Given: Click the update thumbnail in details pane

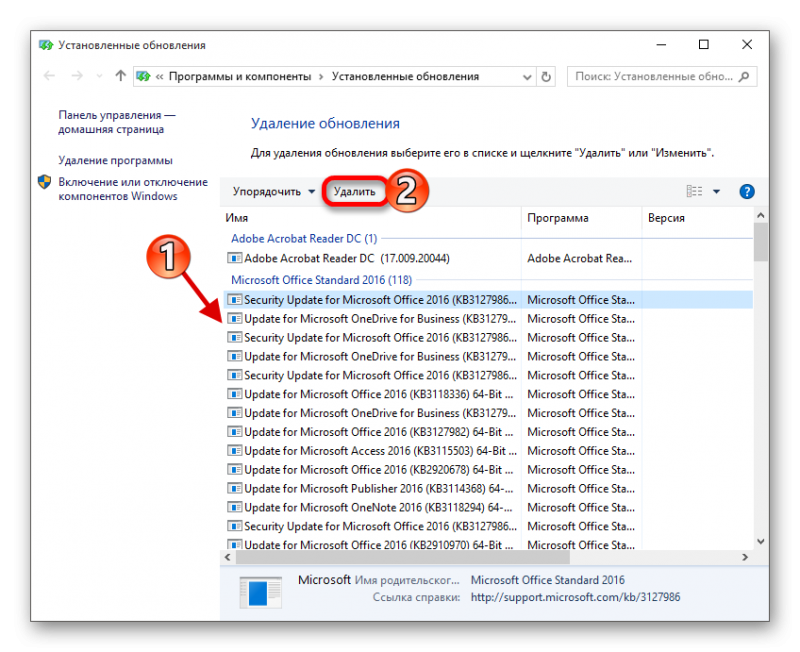Looking at the screenshot, I should 260,592.
